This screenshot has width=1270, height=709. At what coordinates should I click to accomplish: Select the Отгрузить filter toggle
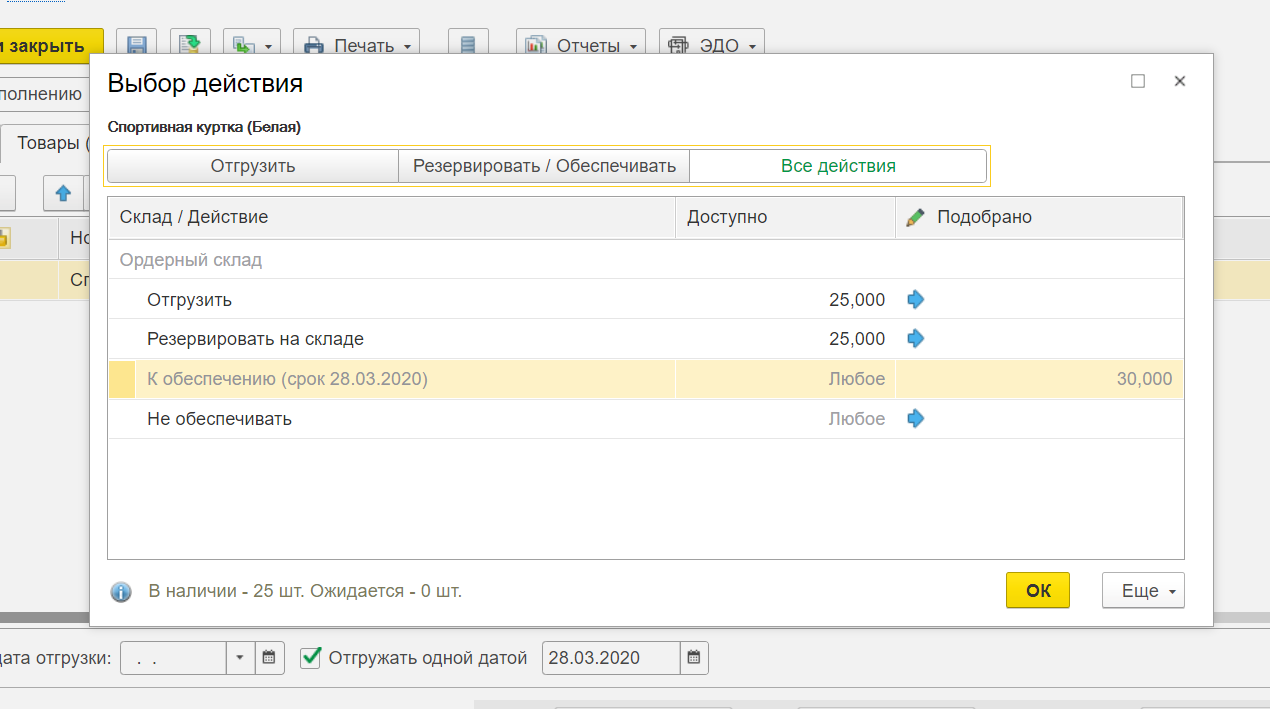253,166
